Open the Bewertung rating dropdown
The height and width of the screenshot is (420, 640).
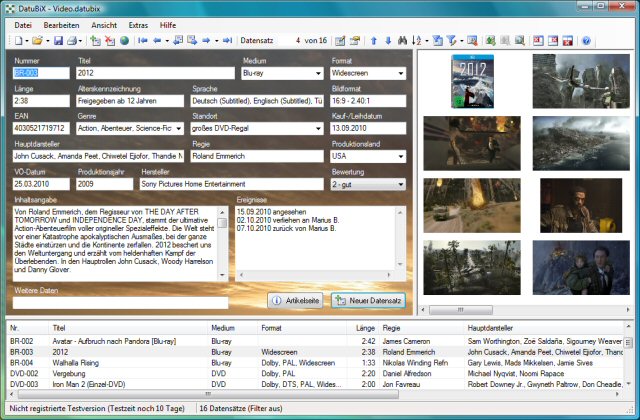click(x=402, y=185)
